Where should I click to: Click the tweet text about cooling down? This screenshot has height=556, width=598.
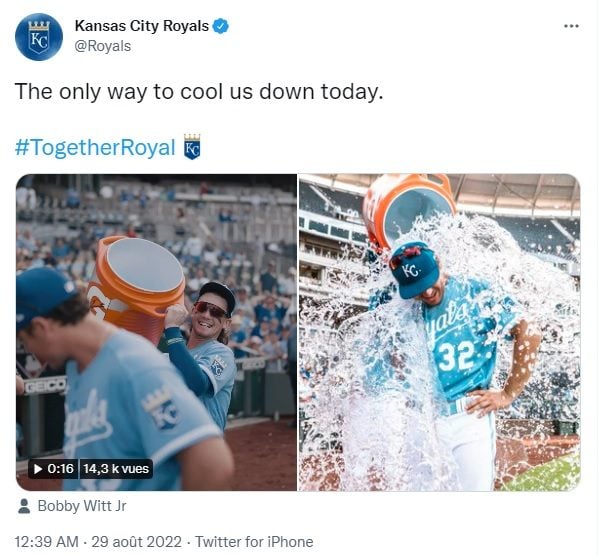(x=199, y=92)
